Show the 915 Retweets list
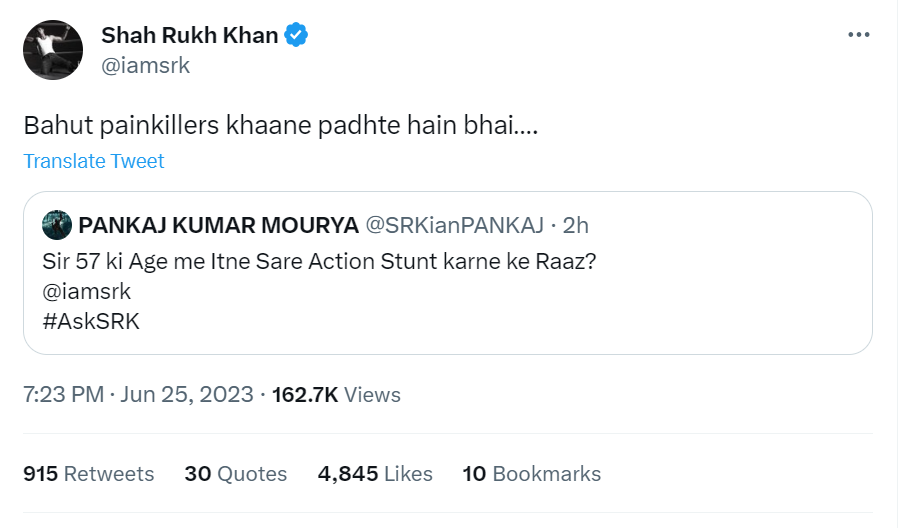898x528 pixels. 89,473
